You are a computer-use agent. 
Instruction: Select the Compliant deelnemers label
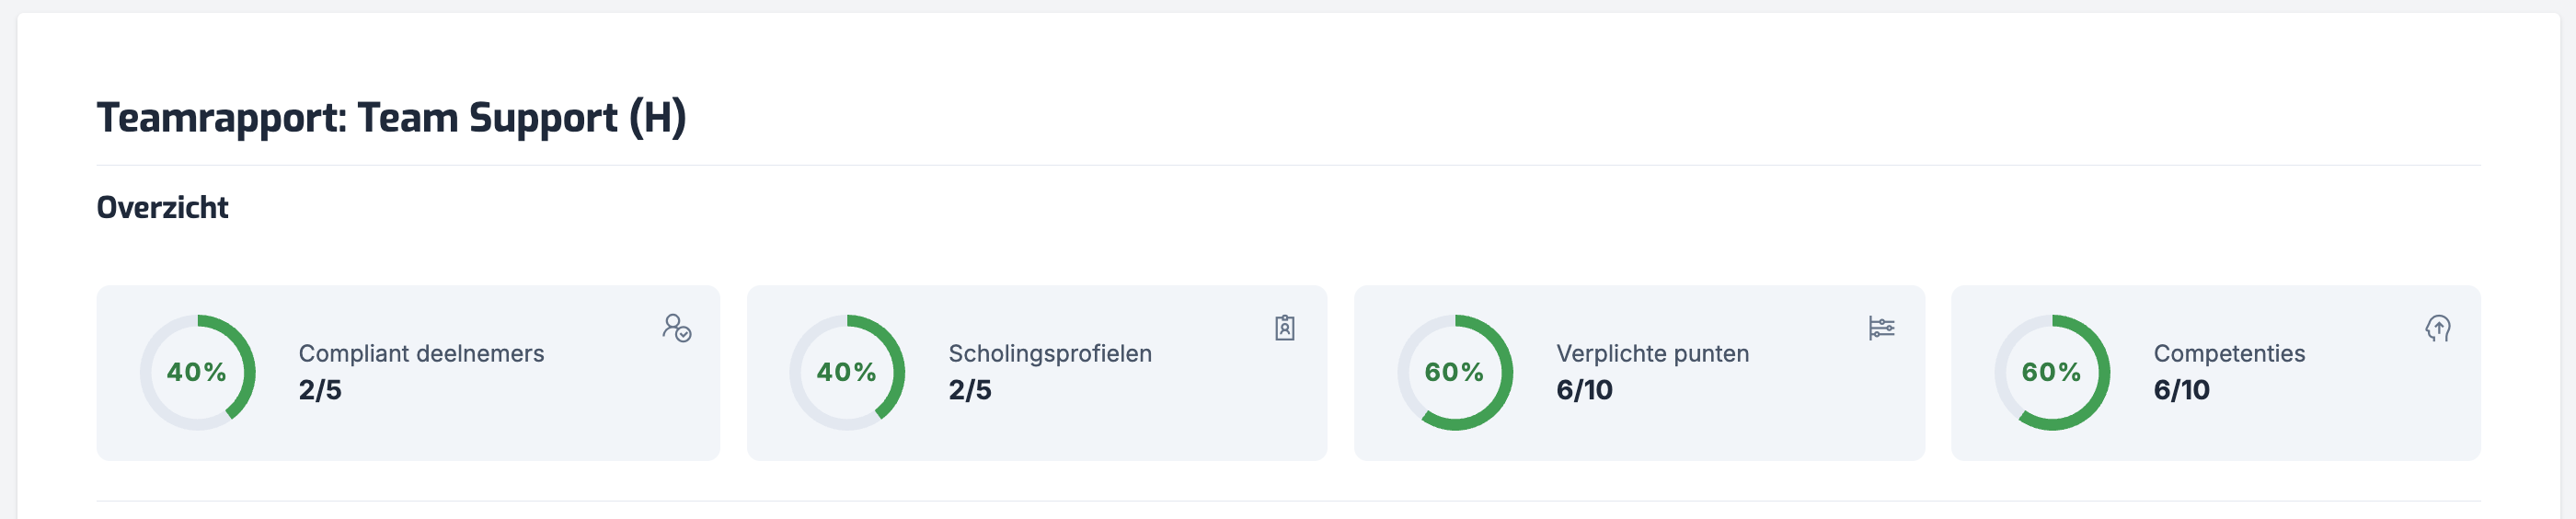coord(421,354)
